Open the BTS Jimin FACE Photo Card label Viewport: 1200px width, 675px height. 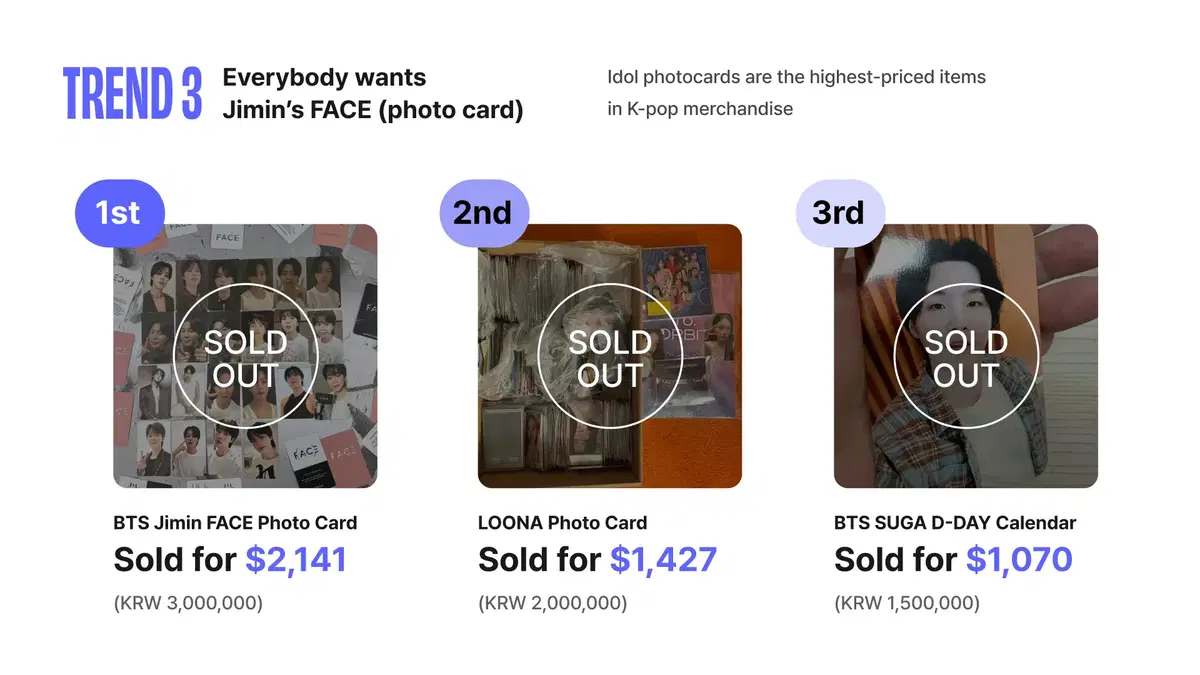tap(235, 523)
